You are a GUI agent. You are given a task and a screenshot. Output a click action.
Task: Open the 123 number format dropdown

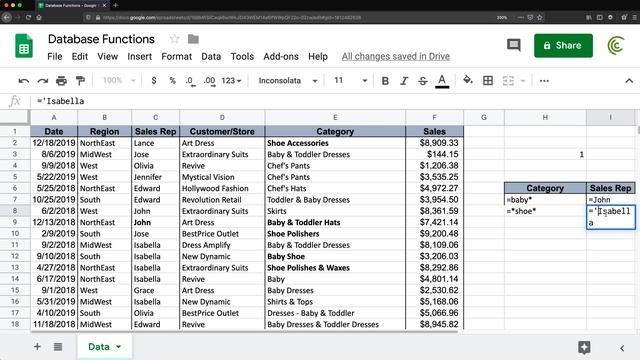click(x=231, y=81)
